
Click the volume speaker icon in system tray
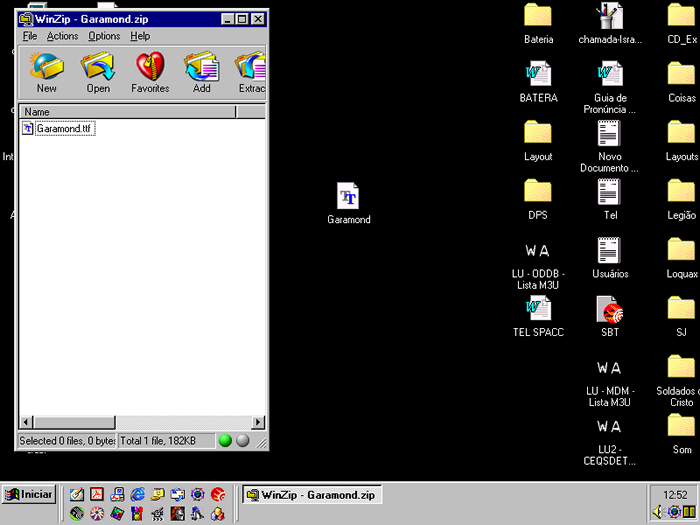tap(658, 512)
